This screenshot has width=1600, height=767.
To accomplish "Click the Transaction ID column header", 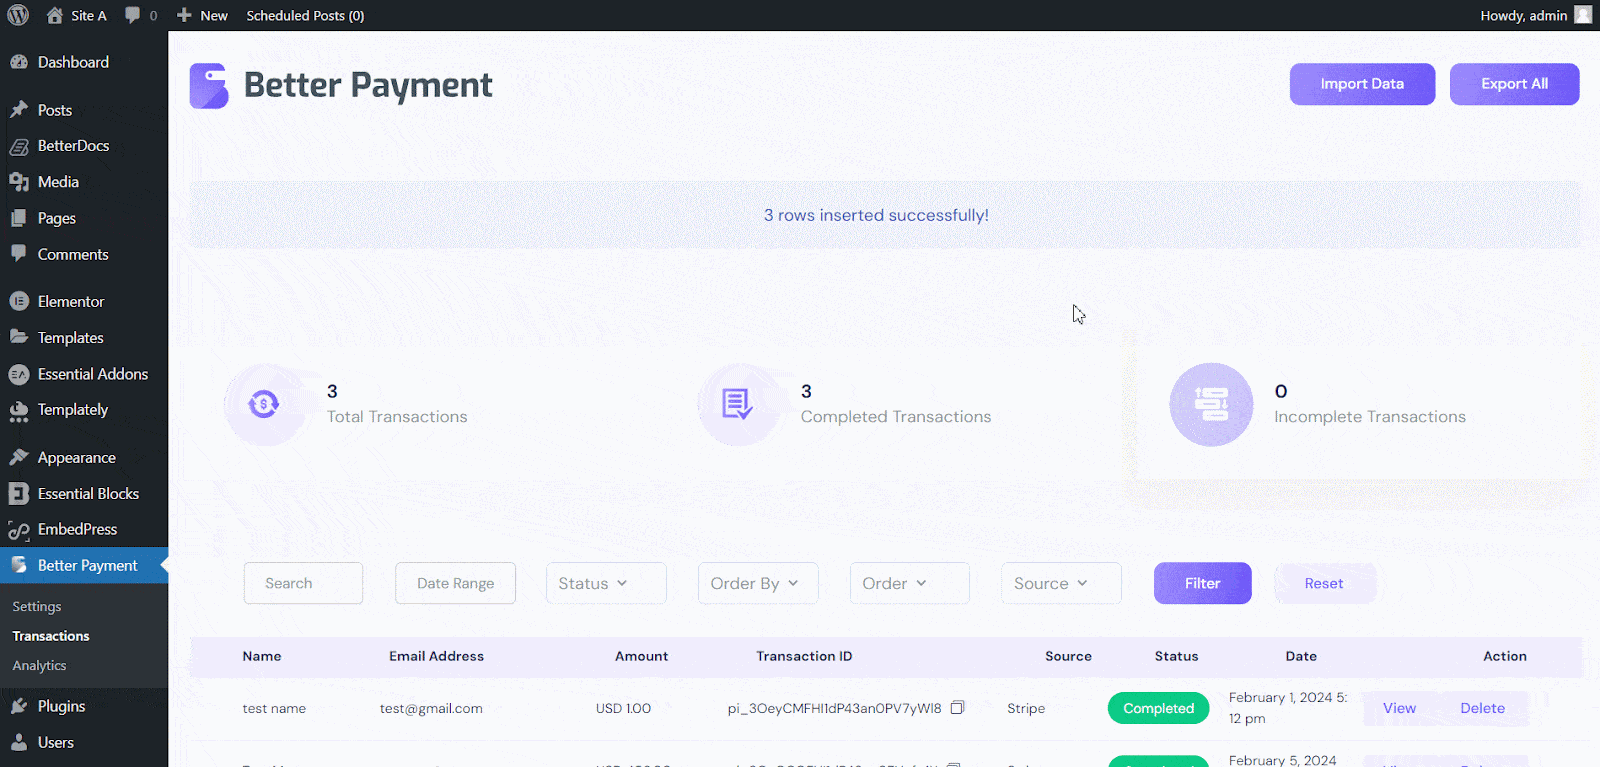I will tap(804, 656).
